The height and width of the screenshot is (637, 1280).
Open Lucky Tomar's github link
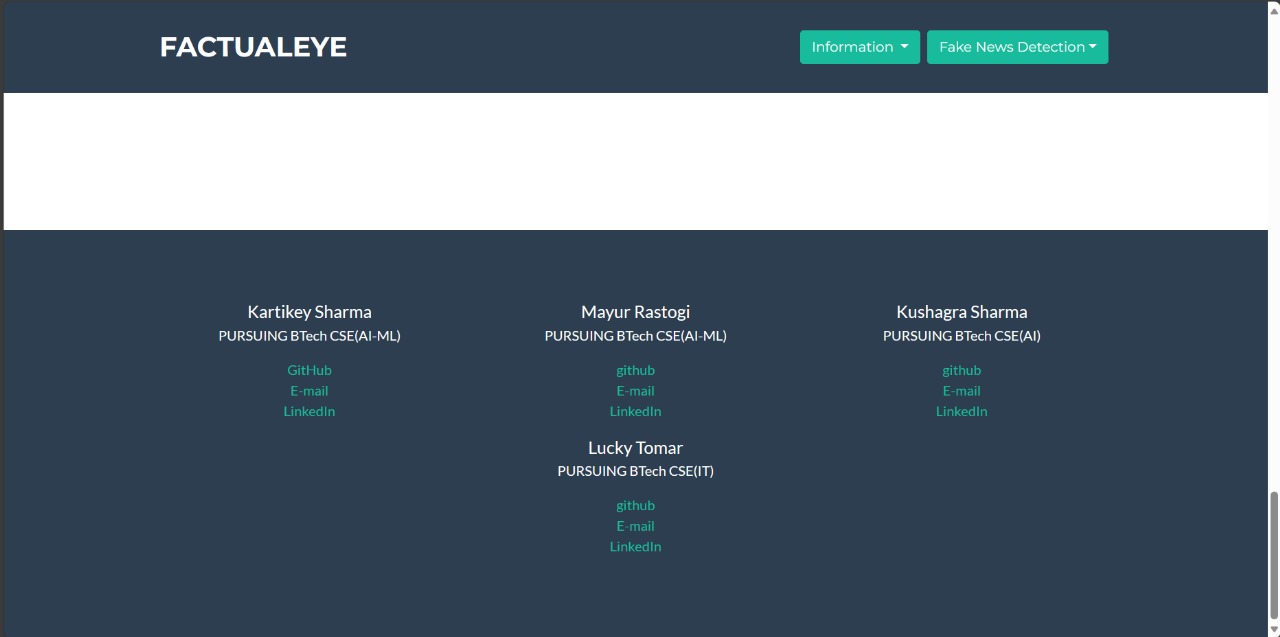(x=635, y=505)
